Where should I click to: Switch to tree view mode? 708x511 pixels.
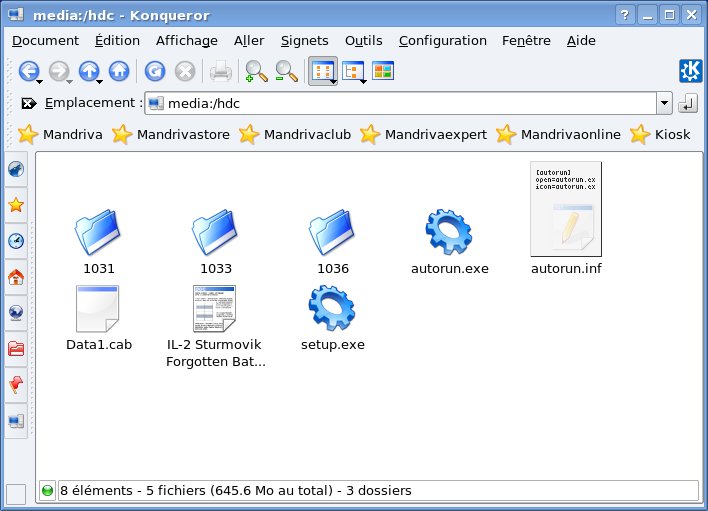[x=353, y=71]
